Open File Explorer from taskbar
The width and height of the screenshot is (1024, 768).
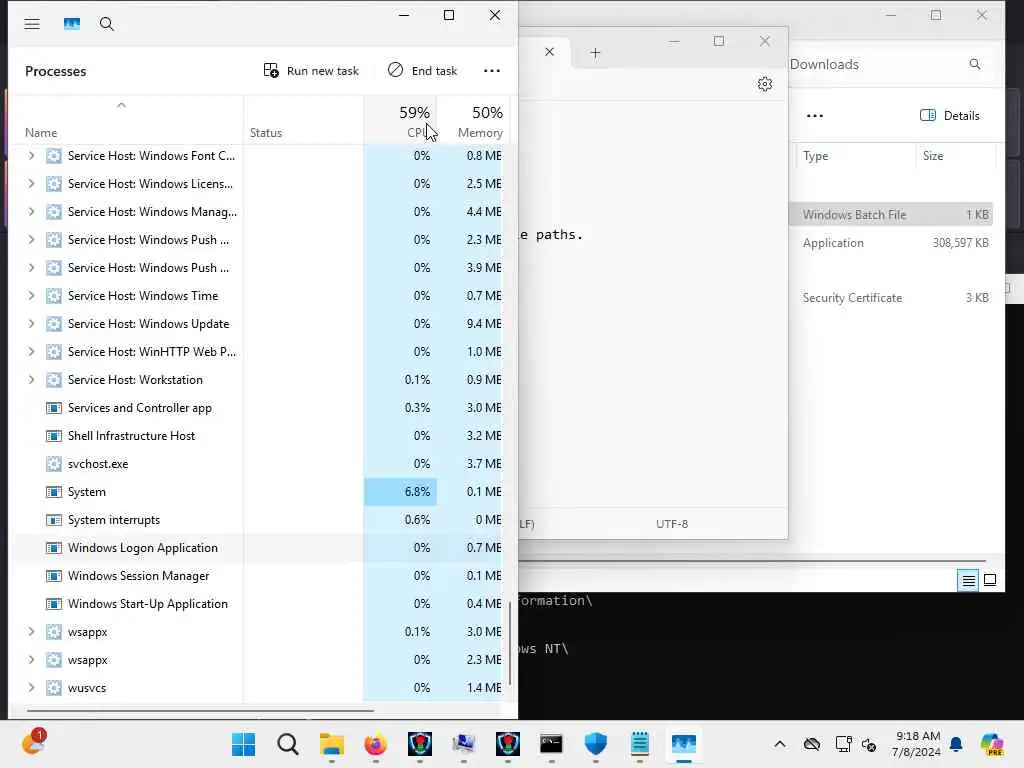coord(332,744)
